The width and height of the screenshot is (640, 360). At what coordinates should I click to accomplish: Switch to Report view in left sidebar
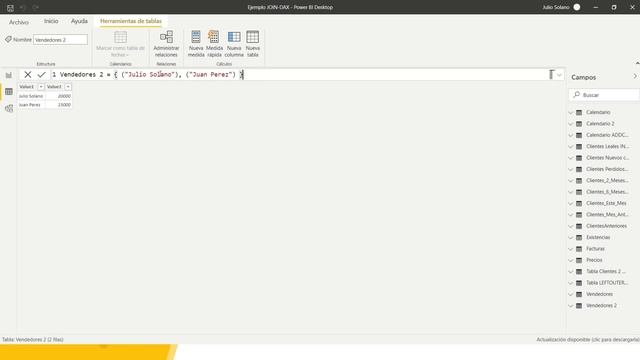9,75
